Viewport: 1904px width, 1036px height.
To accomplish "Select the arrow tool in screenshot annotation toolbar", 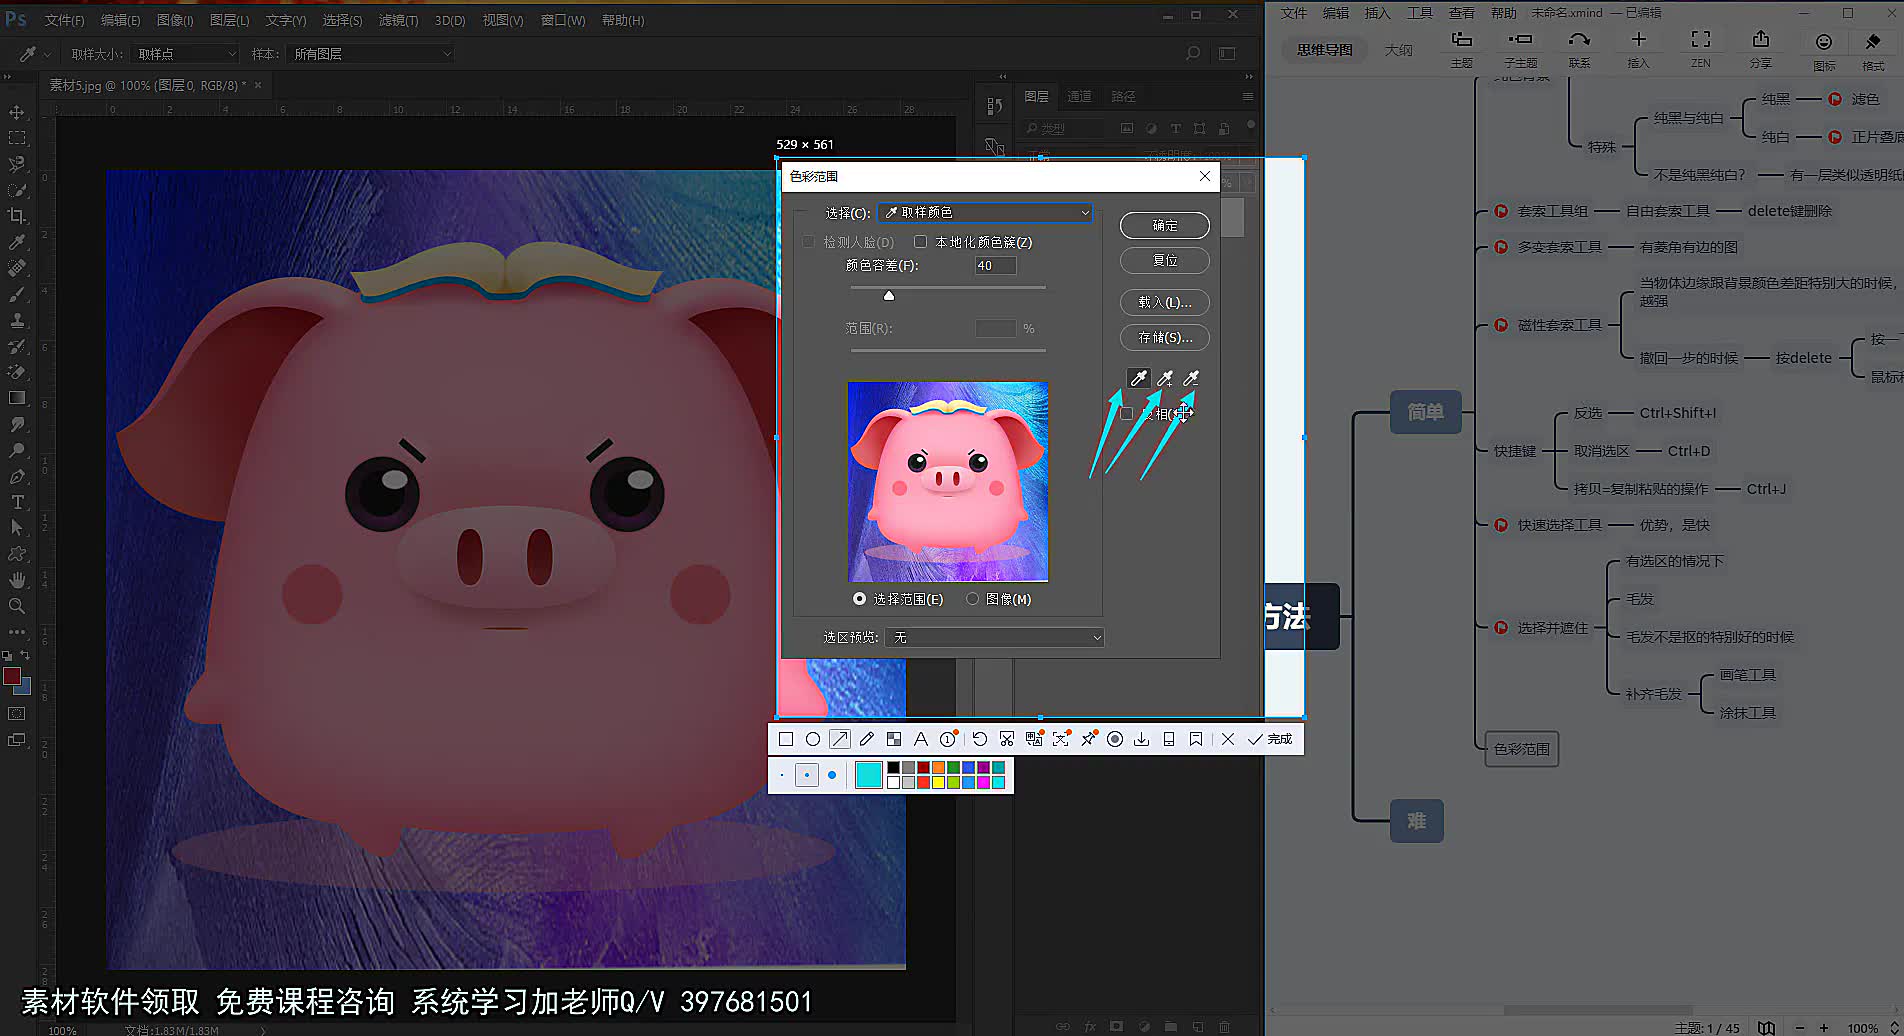I will click(840, 739).
